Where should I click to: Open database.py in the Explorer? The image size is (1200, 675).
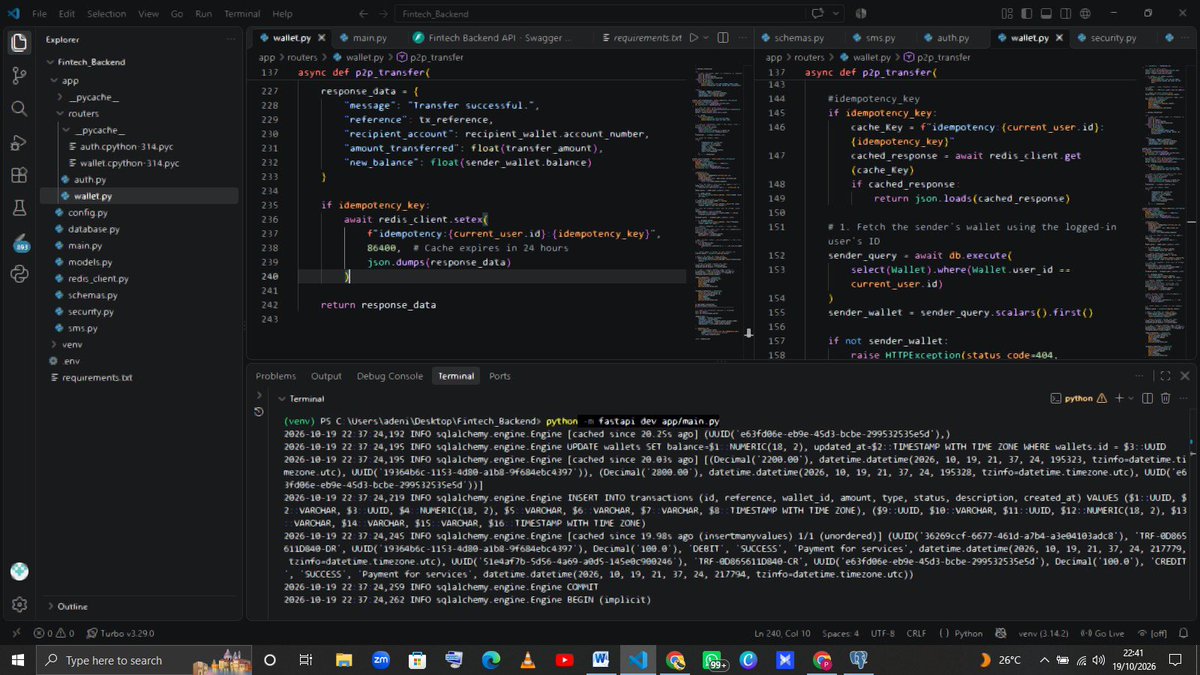tap(94, 229)
